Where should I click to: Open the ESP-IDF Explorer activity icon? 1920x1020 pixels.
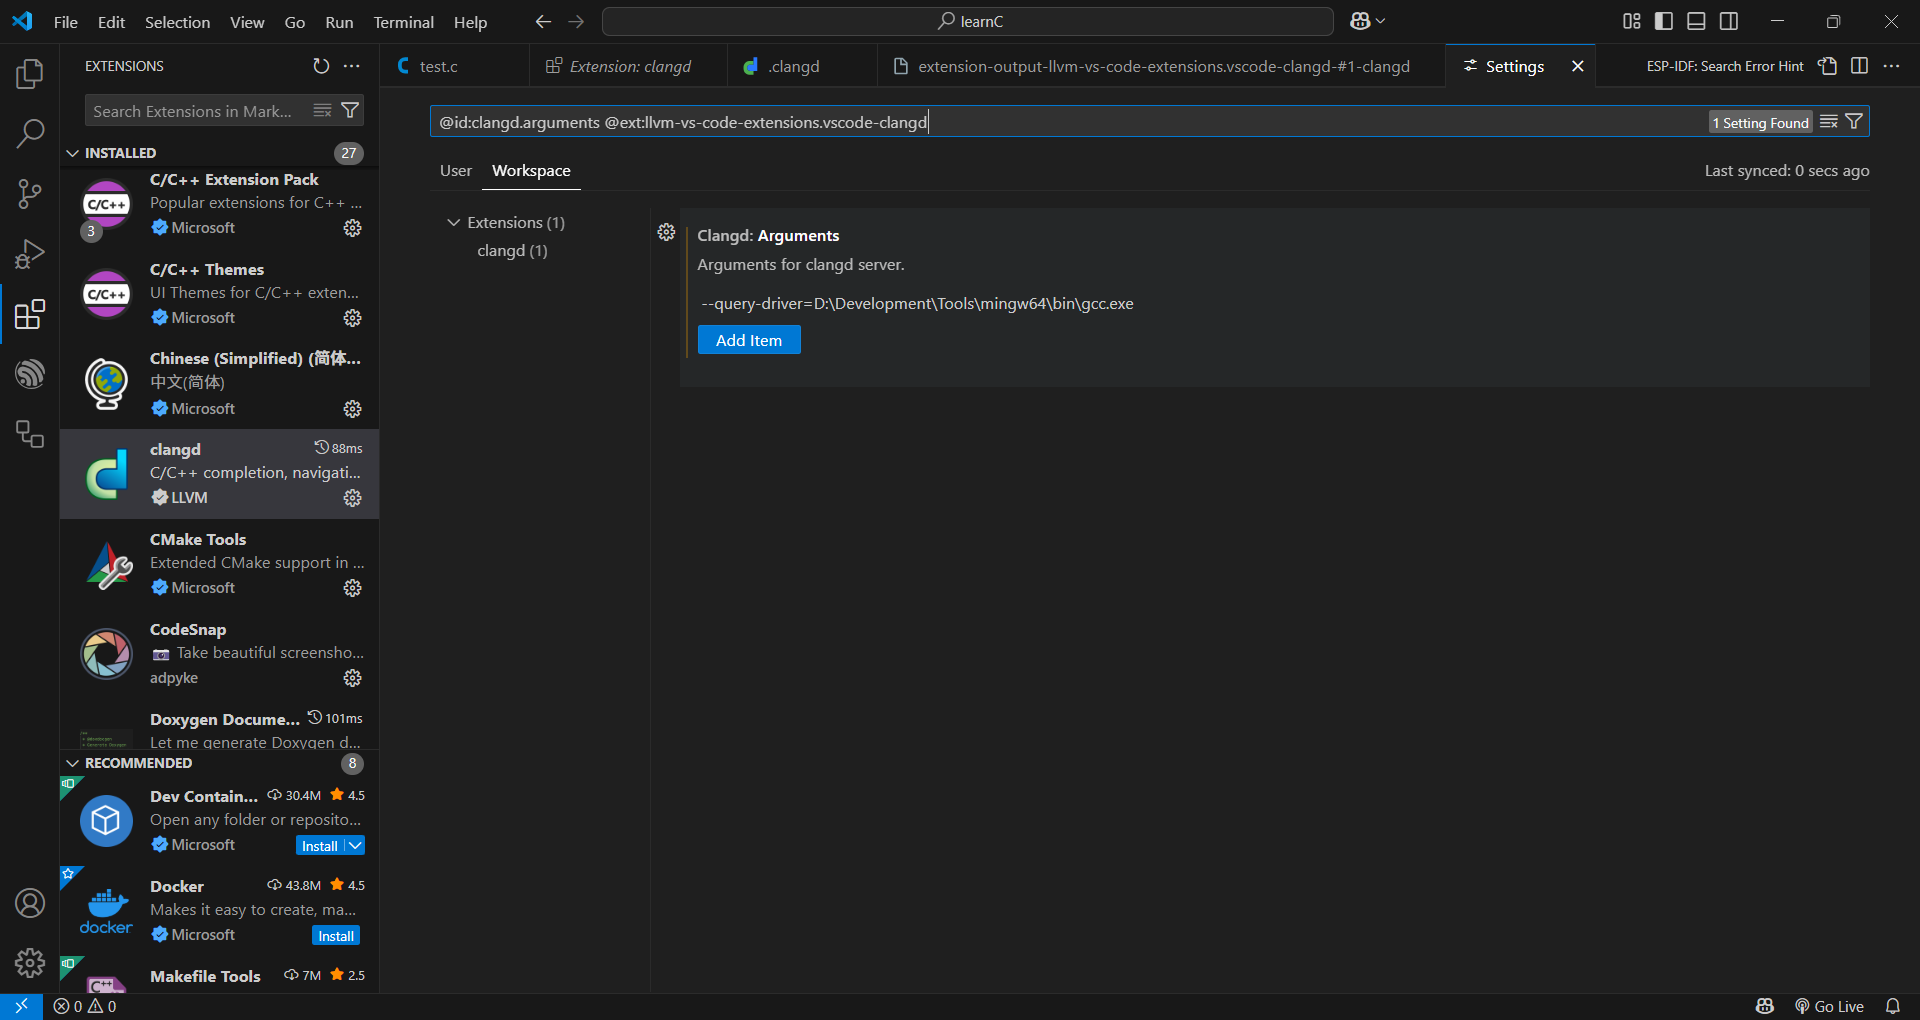30,374
